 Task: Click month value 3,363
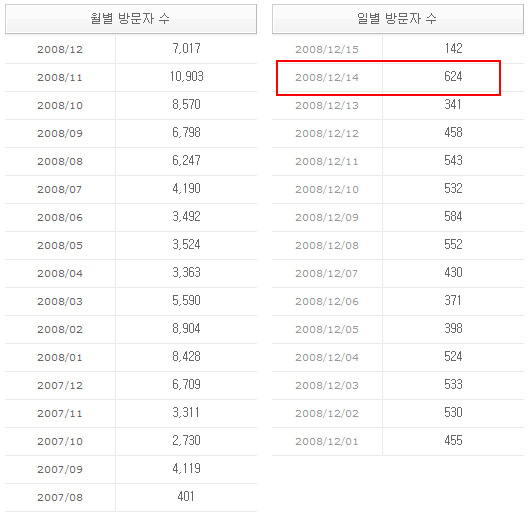click(187, 273)
